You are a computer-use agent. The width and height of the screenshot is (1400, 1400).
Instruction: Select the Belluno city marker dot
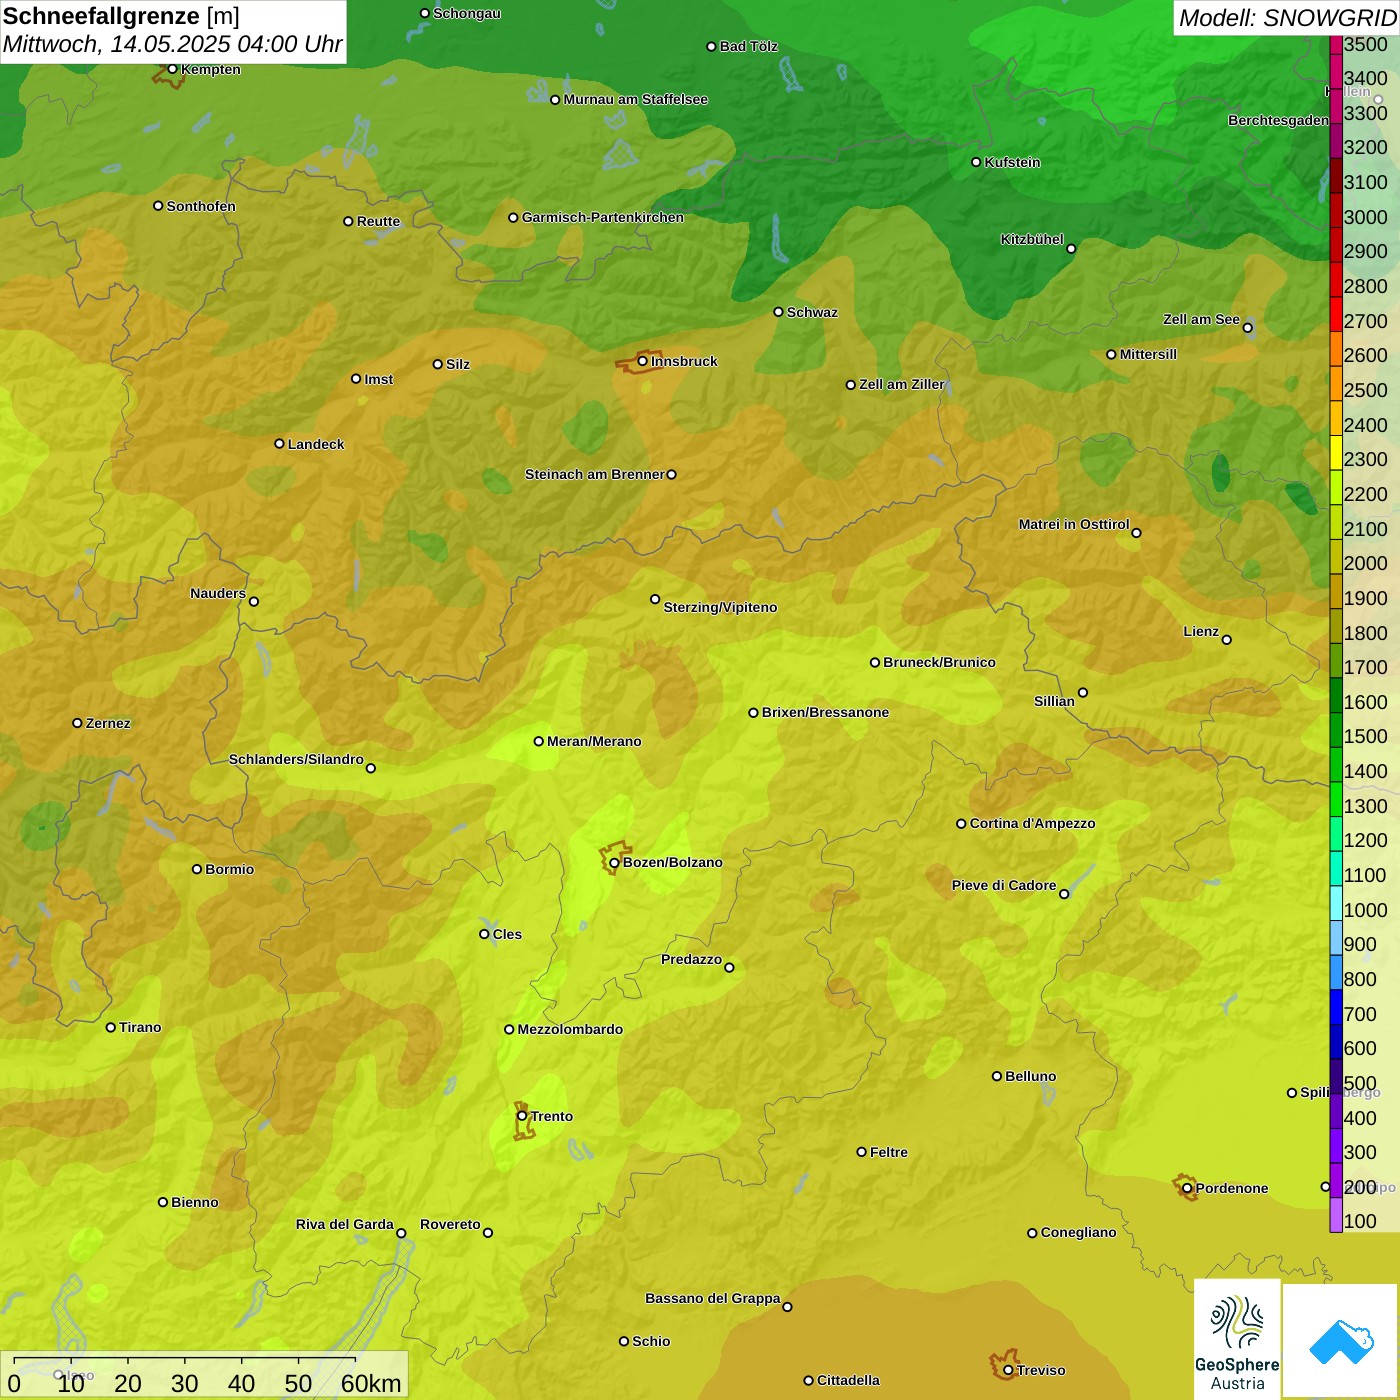point(996,1076)
